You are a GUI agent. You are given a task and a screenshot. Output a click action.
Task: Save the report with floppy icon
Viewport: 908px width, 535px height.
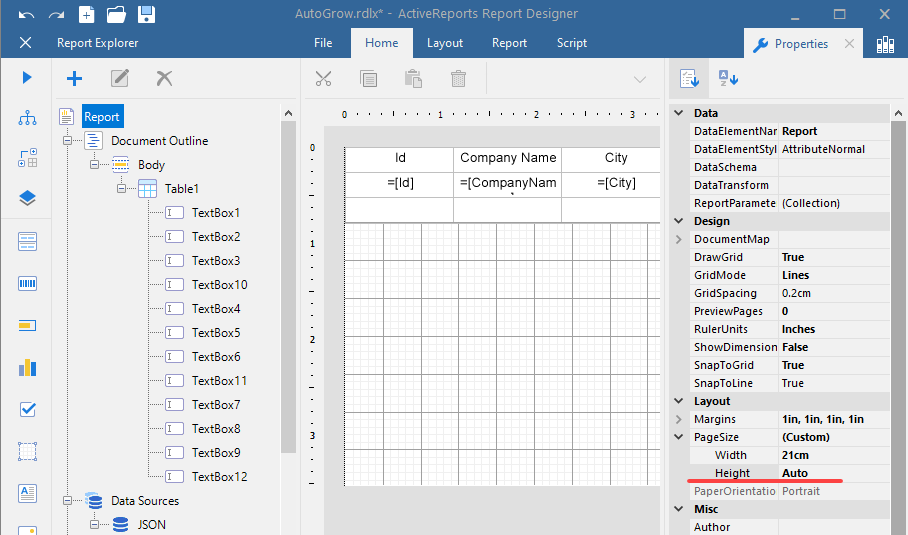[147, 14]
